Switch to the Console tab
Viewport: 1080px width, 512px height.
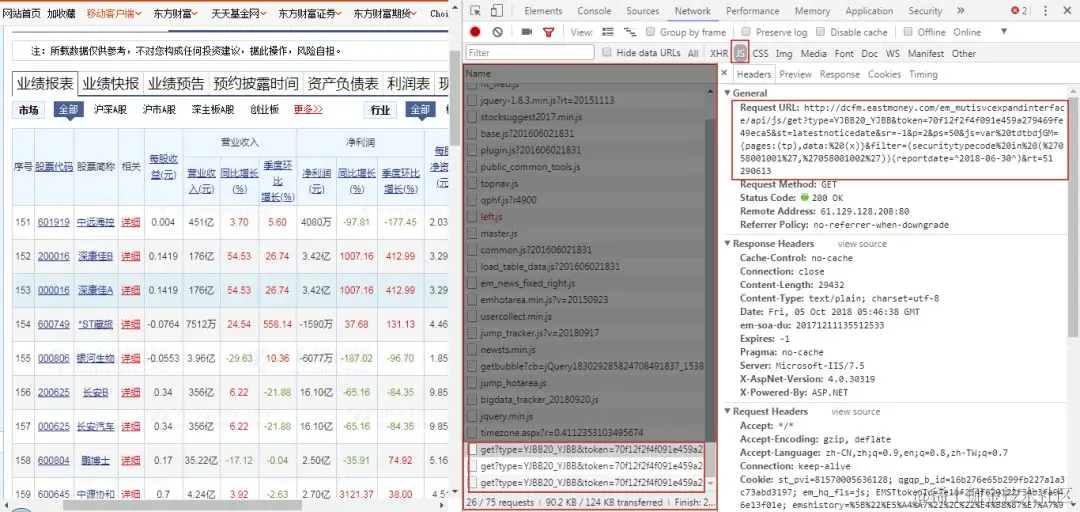pyautogui.click(x=594, y=11)
